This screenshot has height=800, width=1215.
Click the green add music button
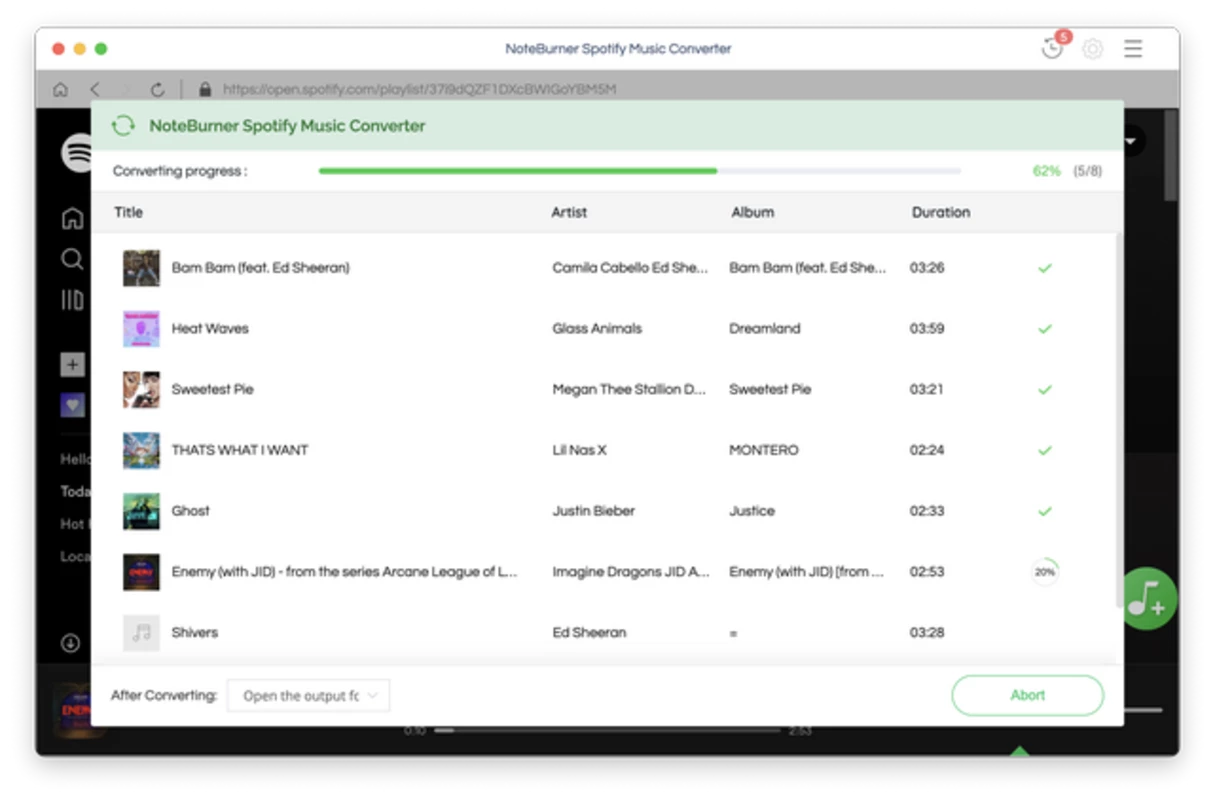pyautogui.click(x=1148, y=598)
